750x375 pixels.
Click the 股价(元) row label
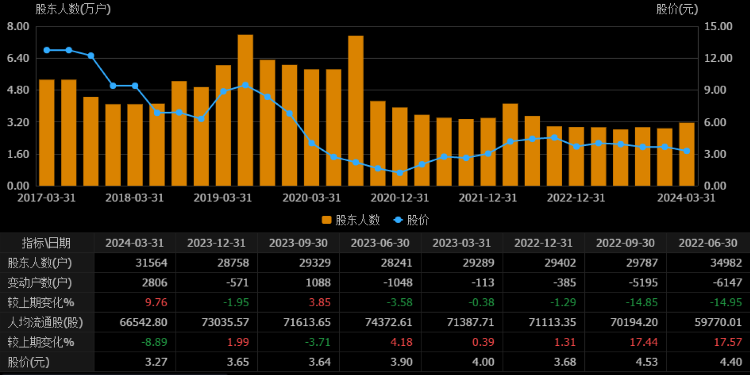[x=28, y=362]
